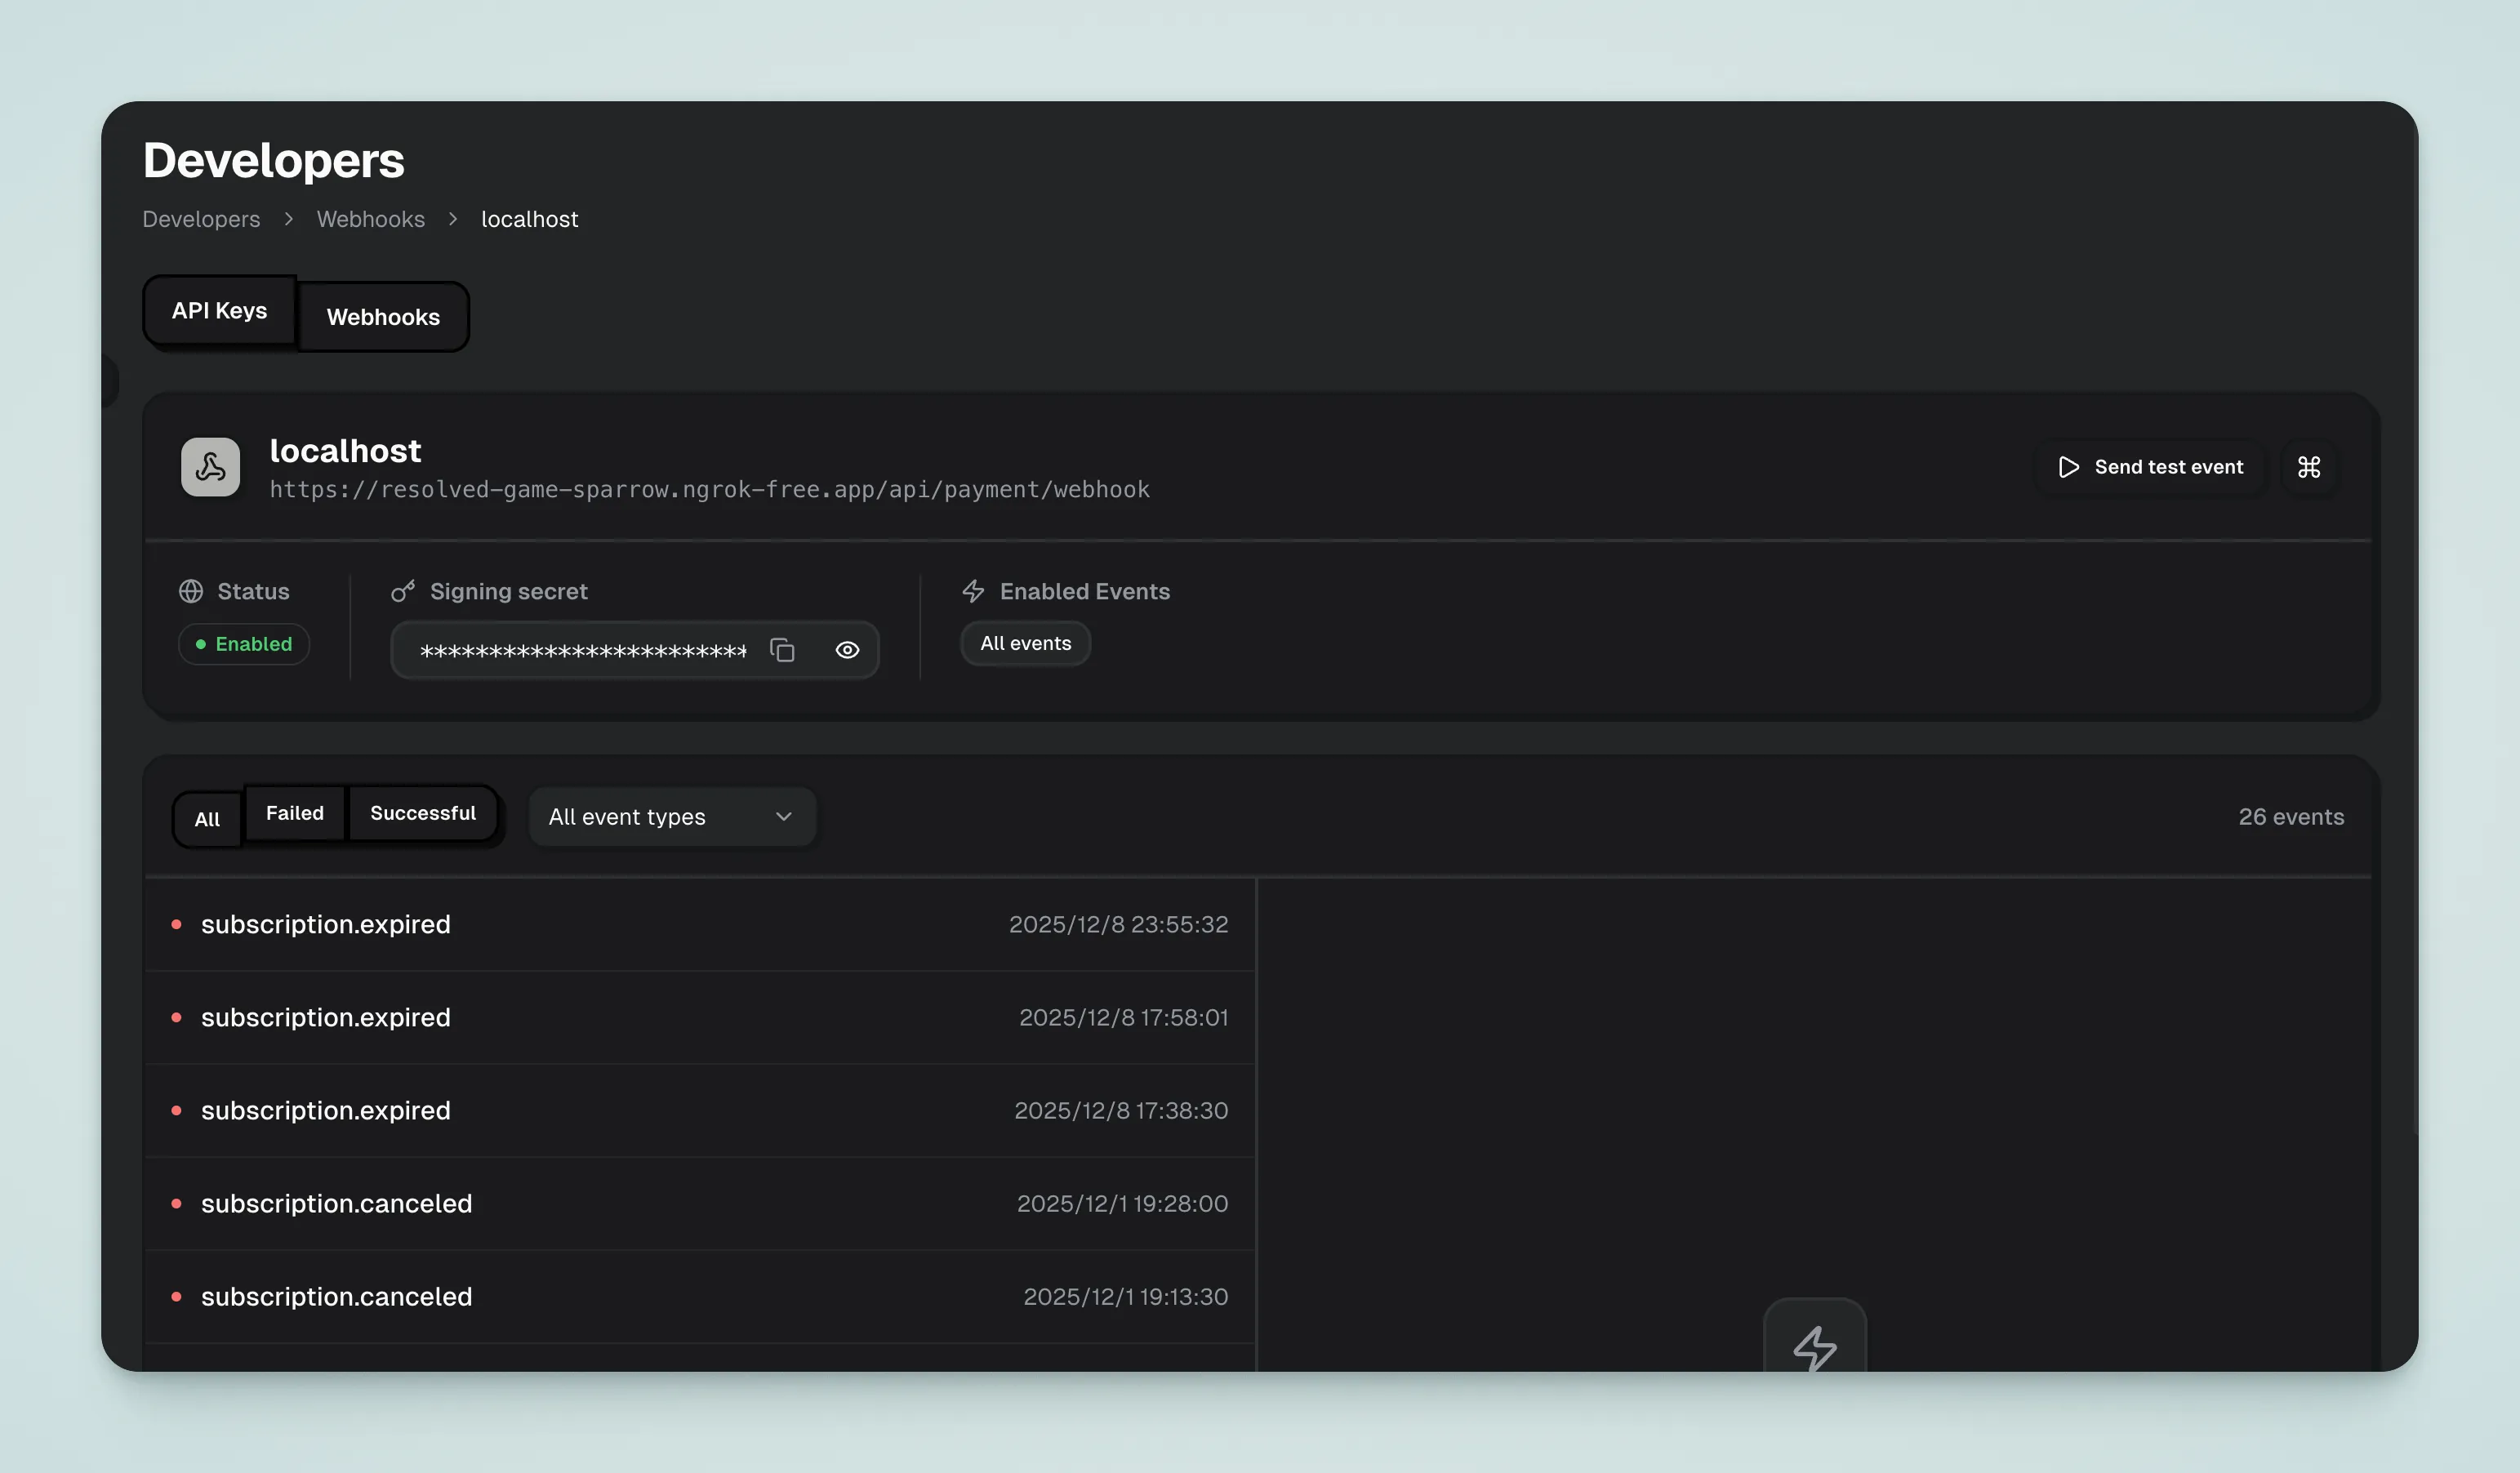Image resolution: width=2520 pixels, height=1473 pixels.
Task: Click the Send test event button
Action: 2152,466
